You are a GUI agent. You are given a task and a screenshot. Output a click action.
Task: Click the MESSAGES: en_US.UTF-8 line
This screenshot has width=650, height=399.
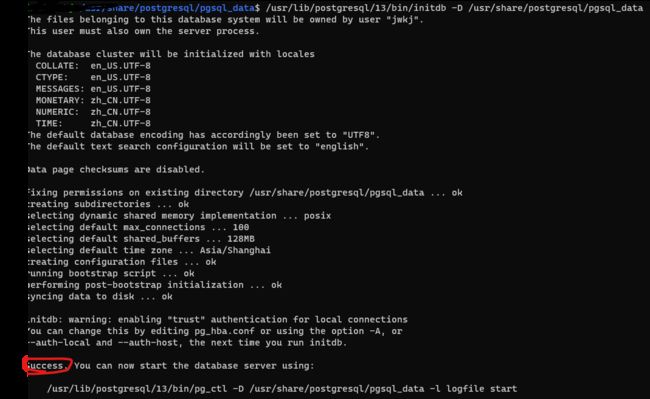93,89
